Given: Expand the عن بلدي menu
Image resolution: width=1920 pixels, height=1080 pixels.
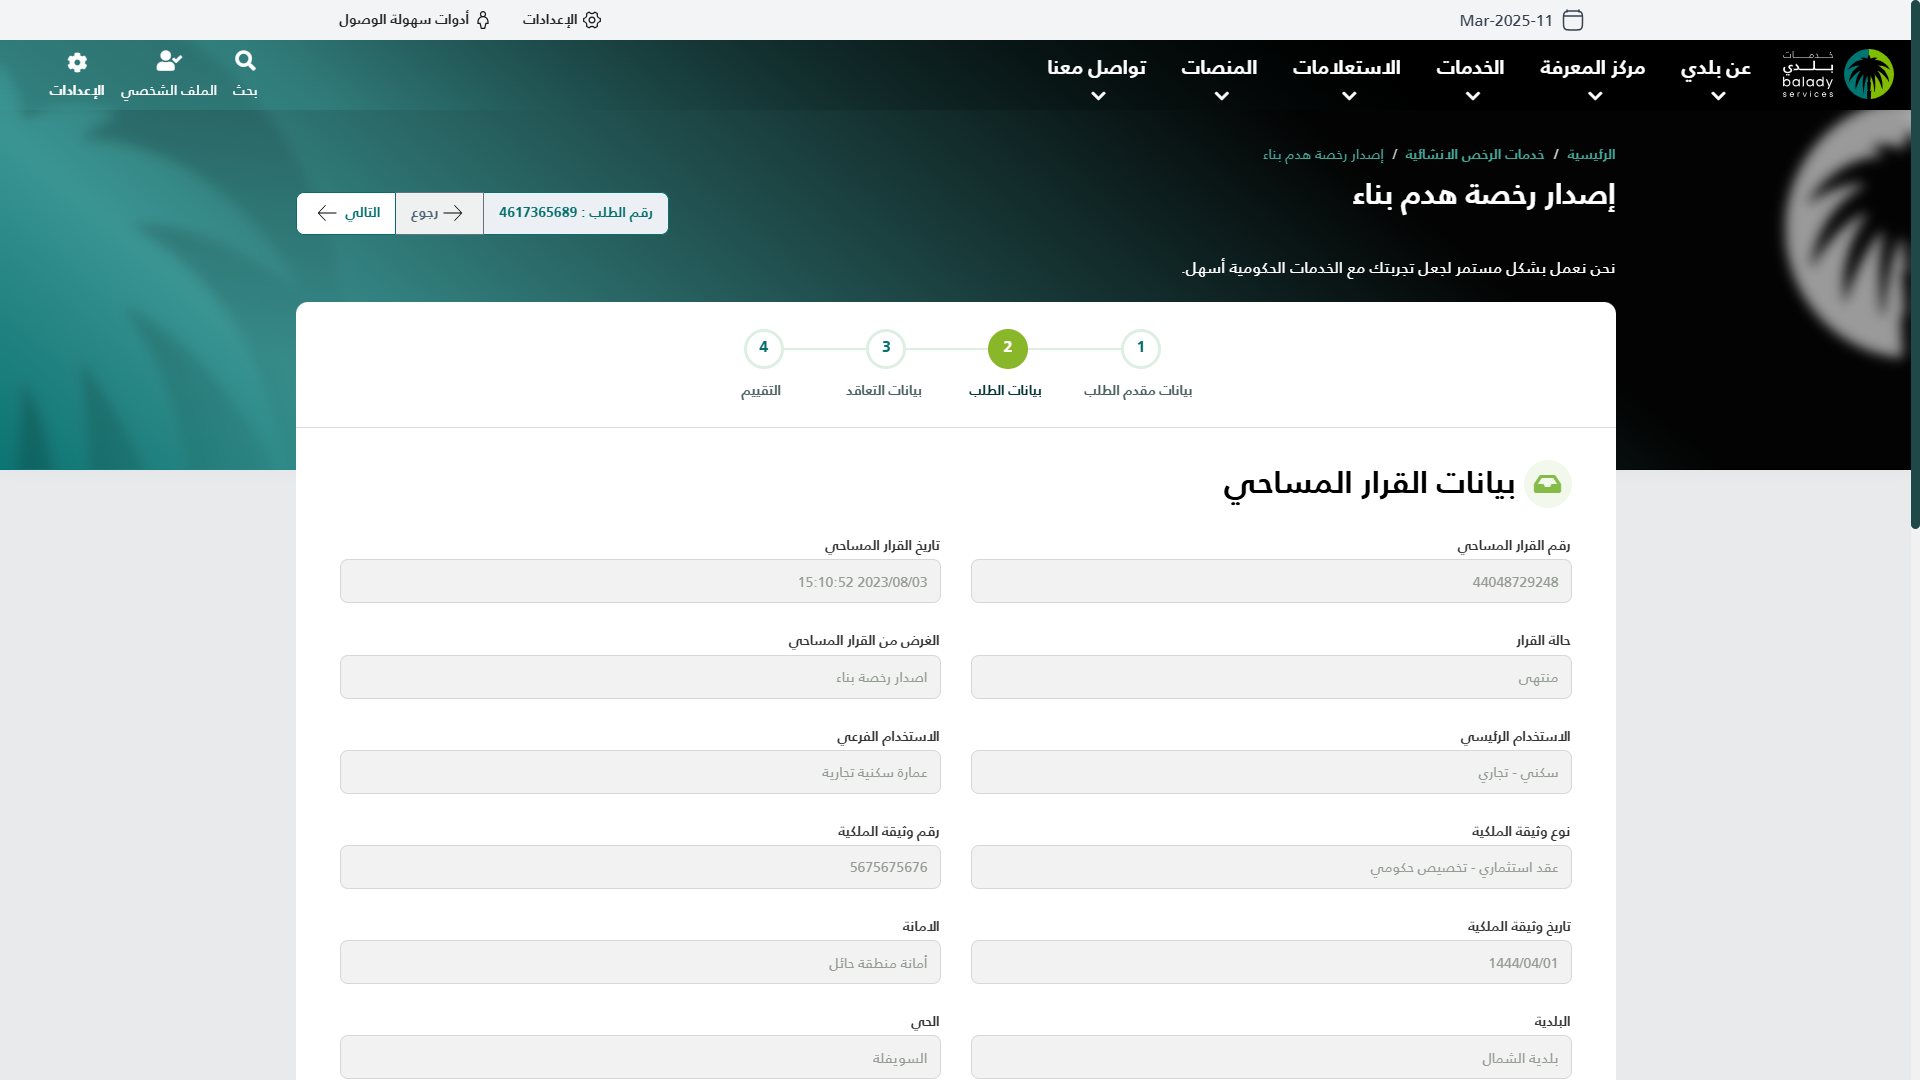Looking at the screenshot, I should click(1716, 78).
